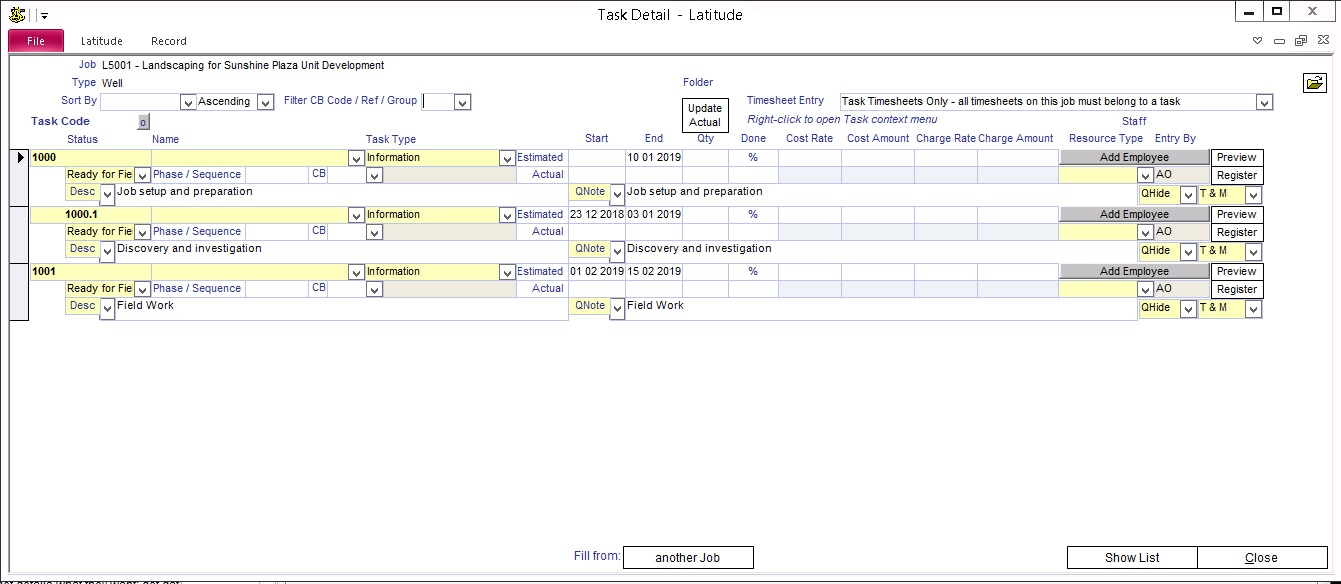
Task: Click the small 'o' button beside Task Code
Action: point(143,122)
